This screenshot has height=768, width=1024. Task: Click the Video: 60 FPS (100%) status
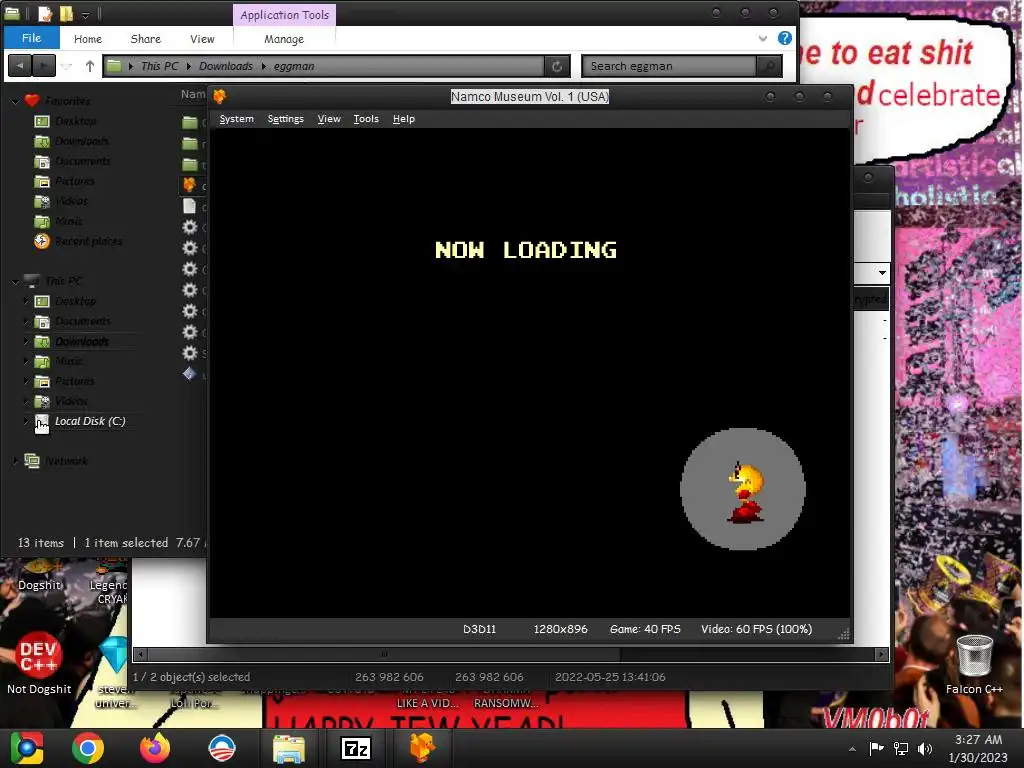(x=757, y=630)
